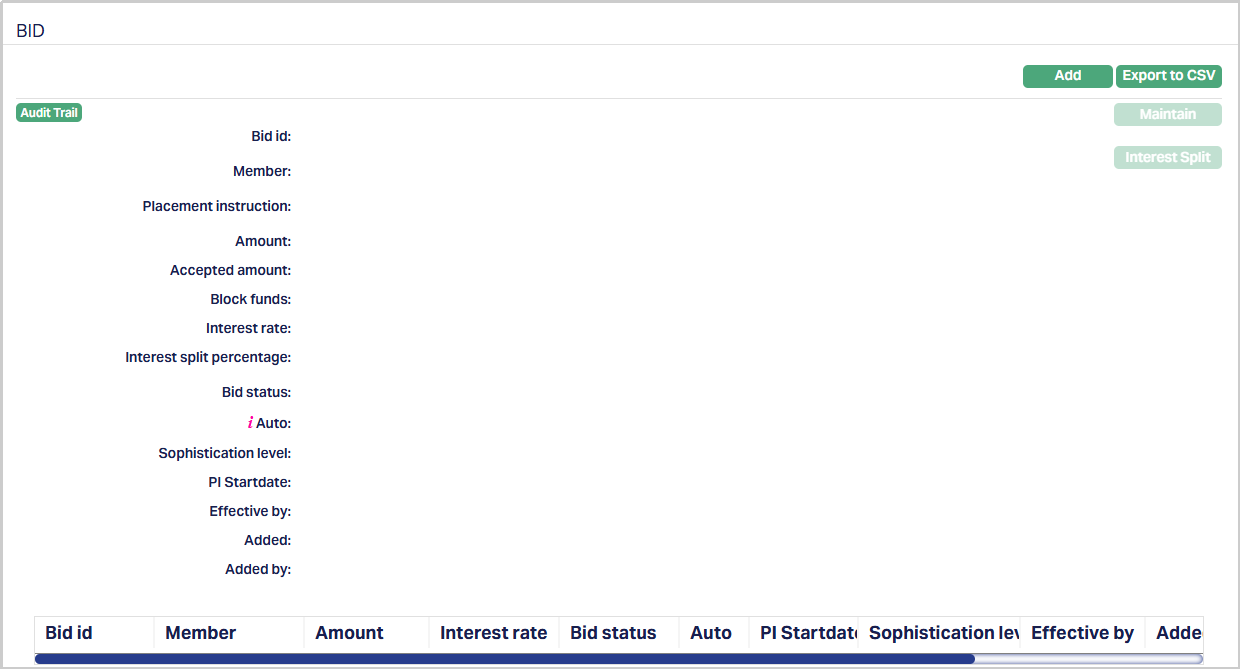Viewport: 1240px width, 669px height.
Task: Click the Add button
Action: [1067, 76]
